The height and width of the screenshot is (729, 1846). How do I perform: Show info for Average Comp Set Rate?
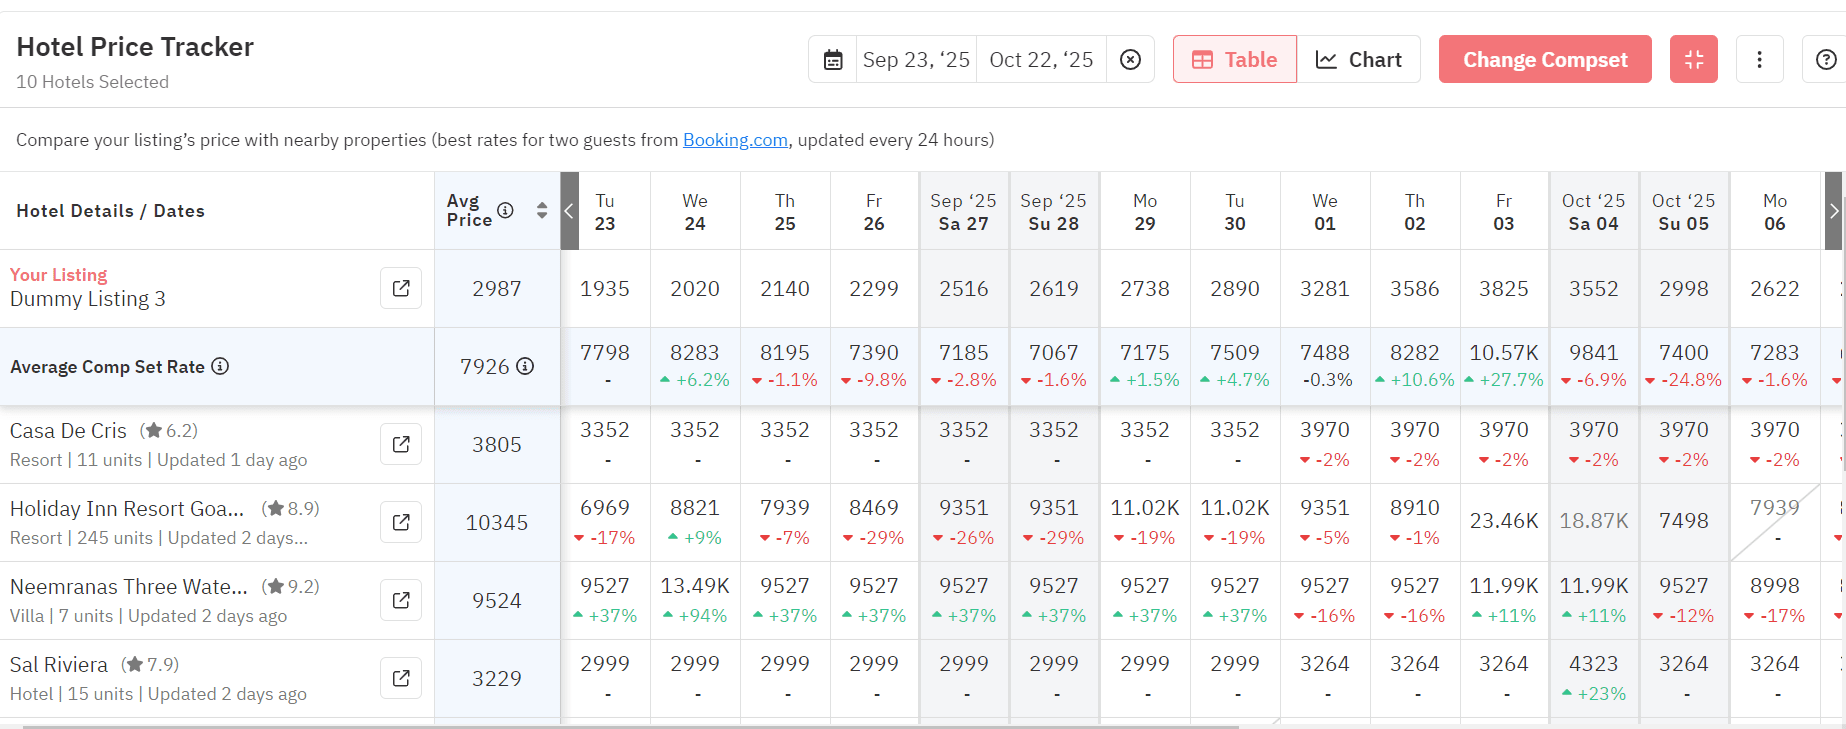(220, 366)
